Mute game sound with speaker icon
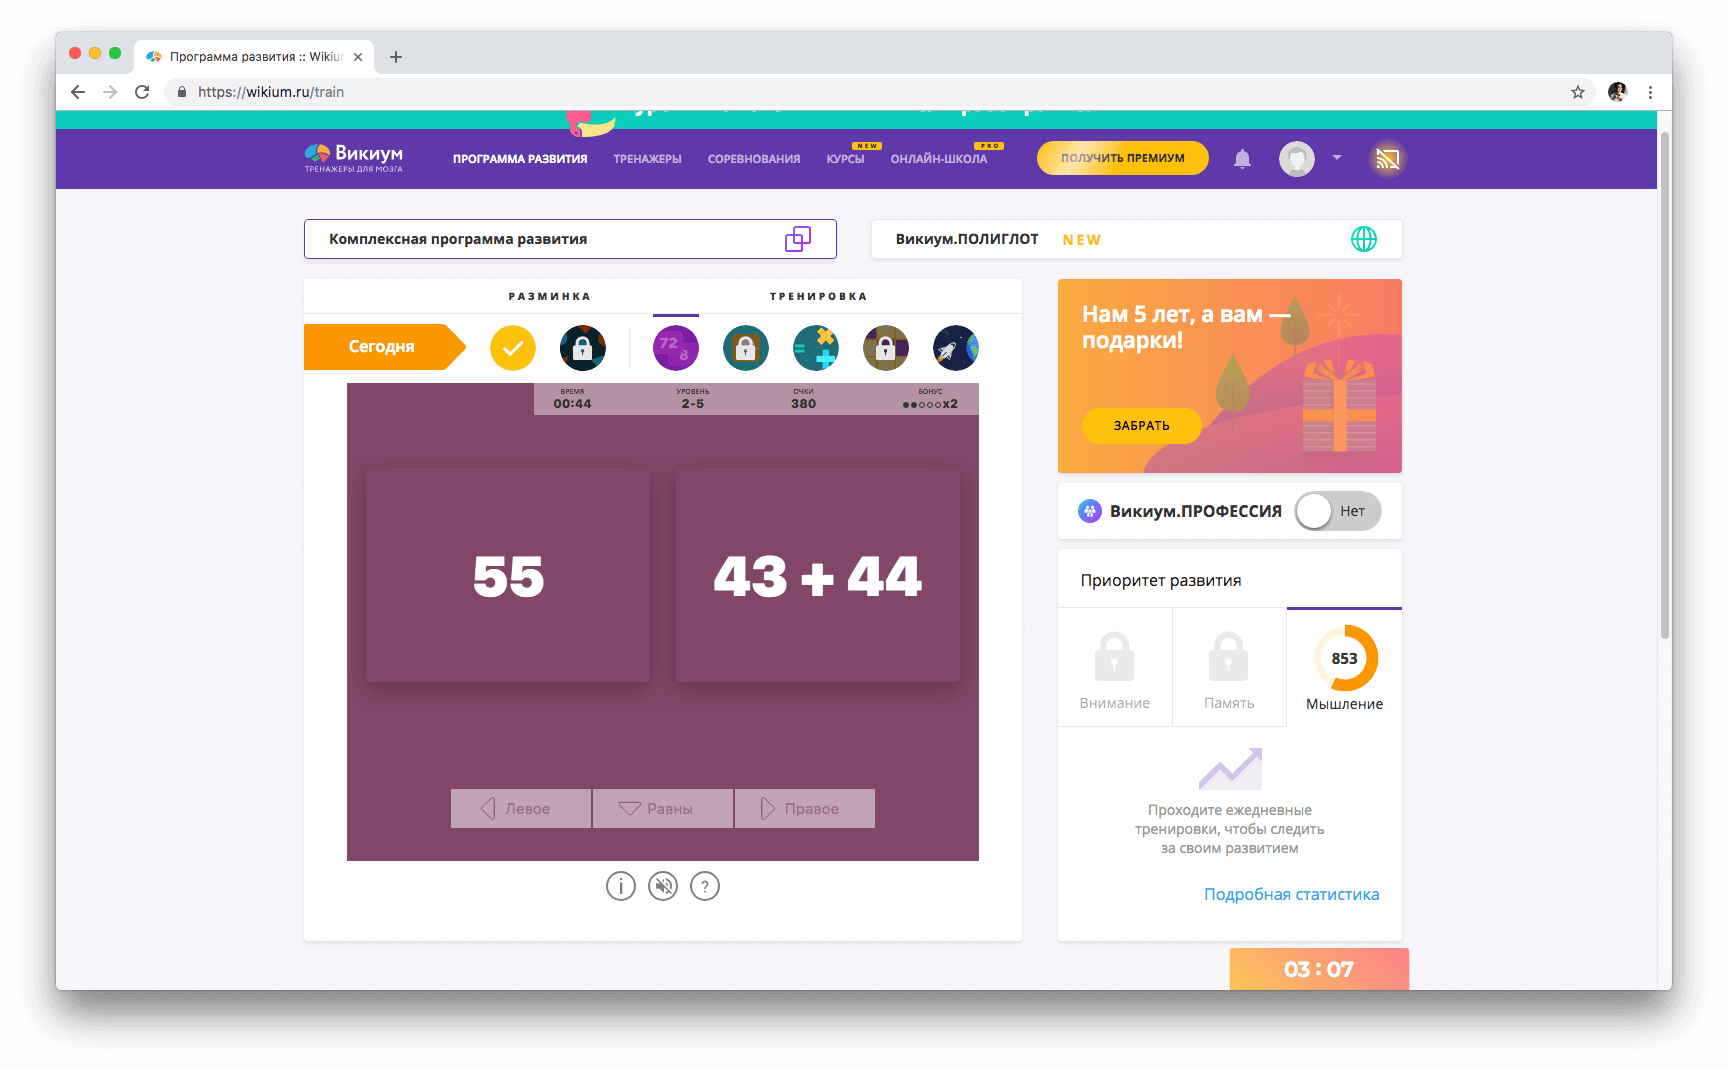Image resolution: width=1728 pixels, height=1070 pixels. point(663,886)
